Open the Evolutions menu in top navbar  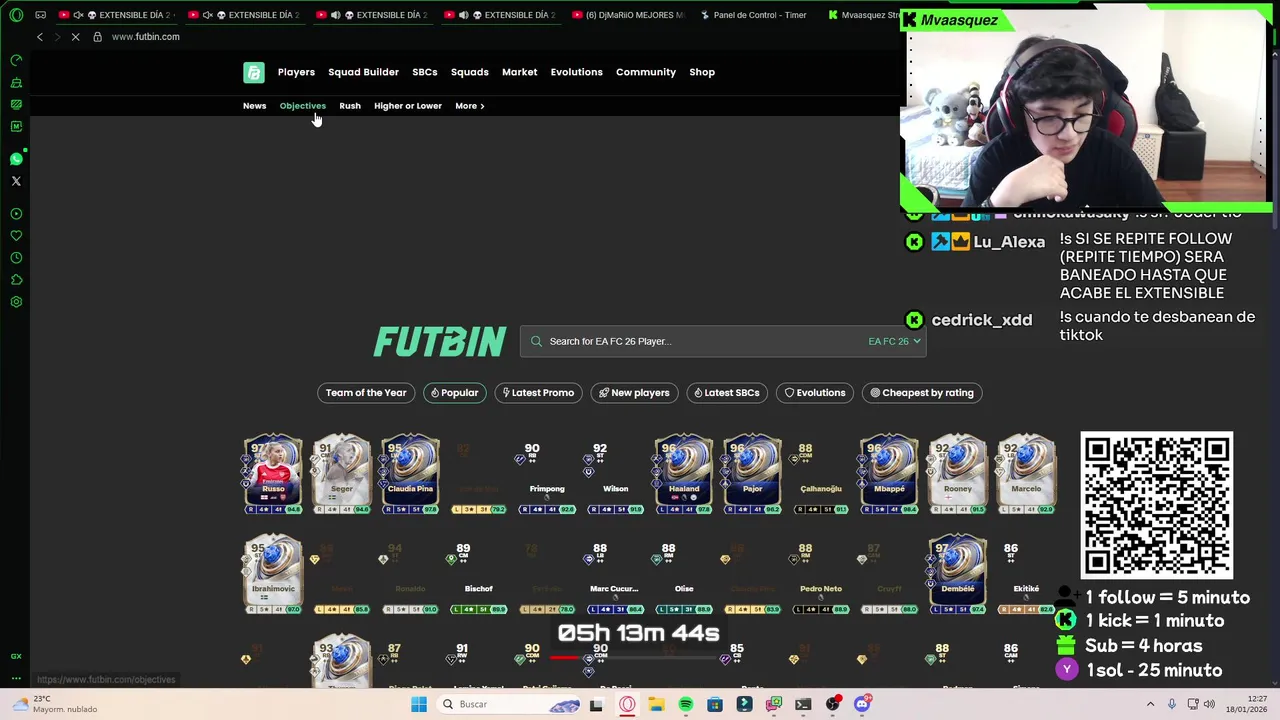pyautogui.click(x=577, y=72)
